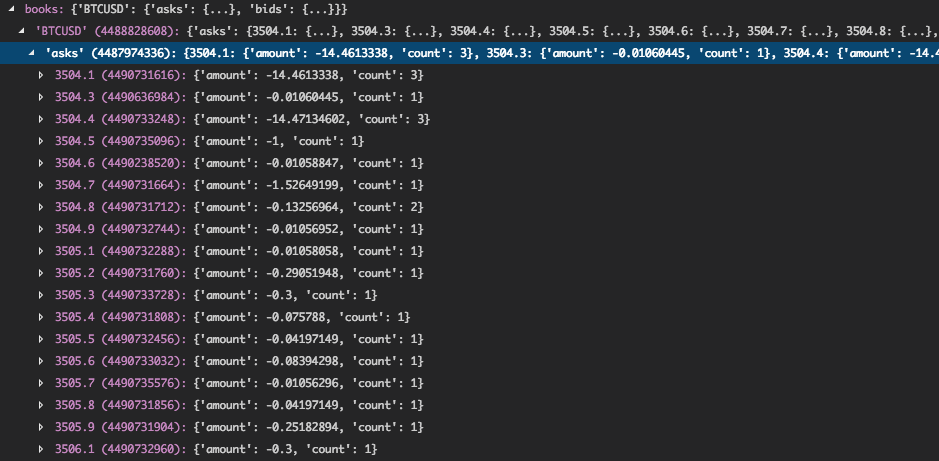This screenshot has height=461, width=939.
Task: Select the highlighted 'asks' (4487974336) row label
Action: point(113,53)
